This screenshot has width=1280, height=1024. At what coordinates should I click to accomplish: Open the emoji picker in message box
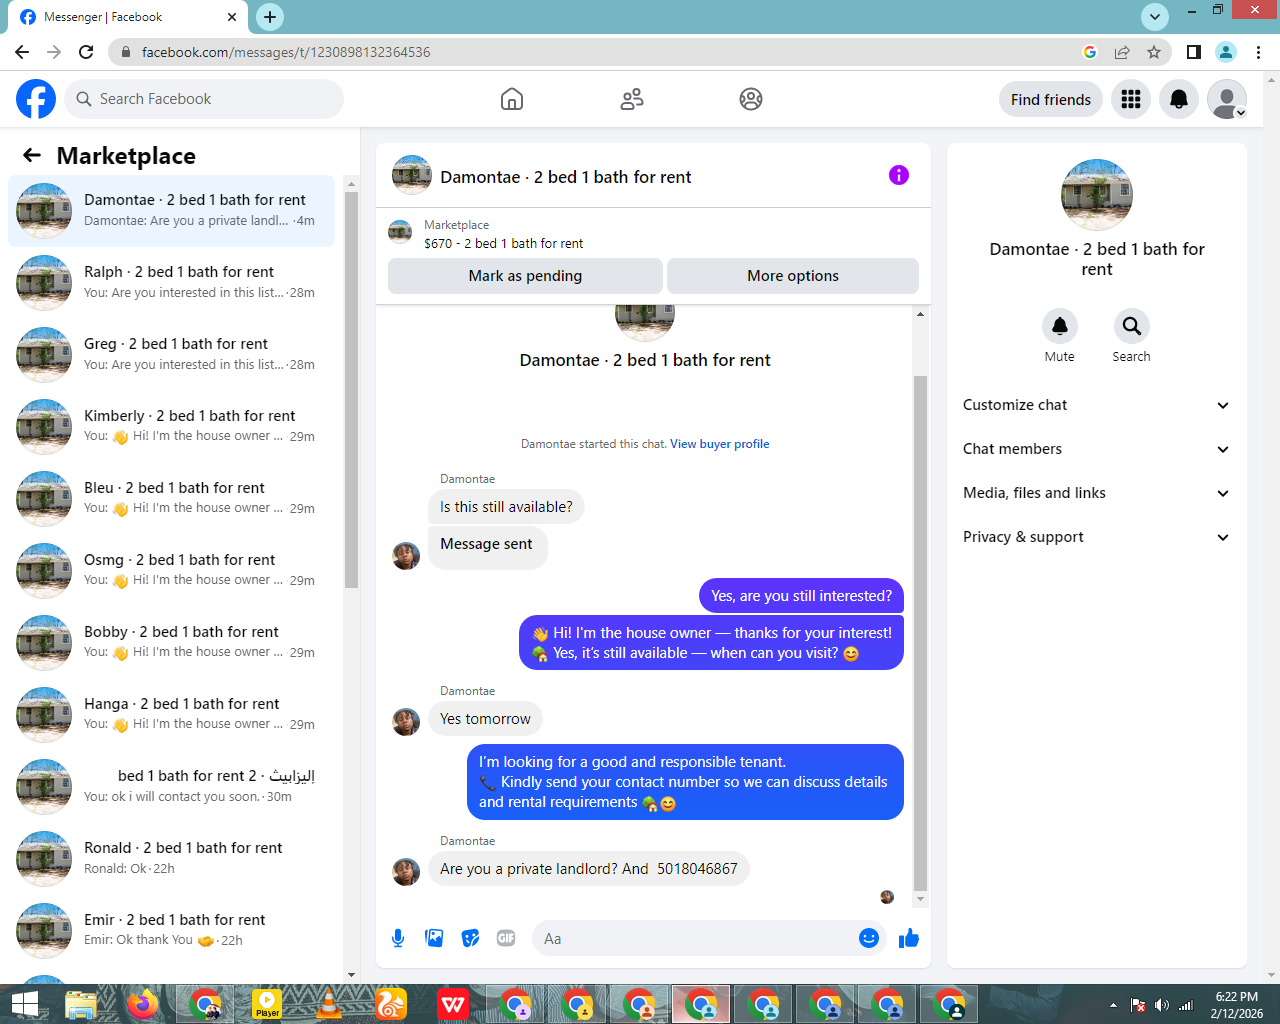[869, 938]
